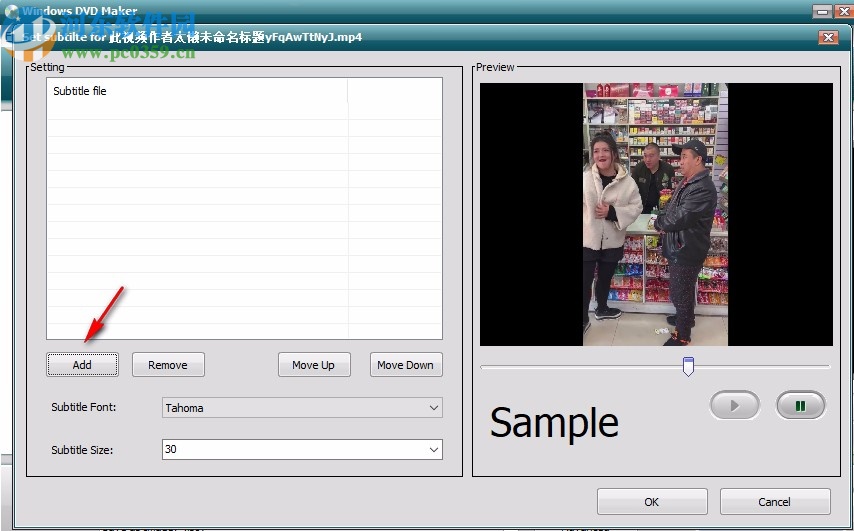The width and height of the screenshot is (854, 531).
Task: Click the Move Up button
Action: pos(314,364)
